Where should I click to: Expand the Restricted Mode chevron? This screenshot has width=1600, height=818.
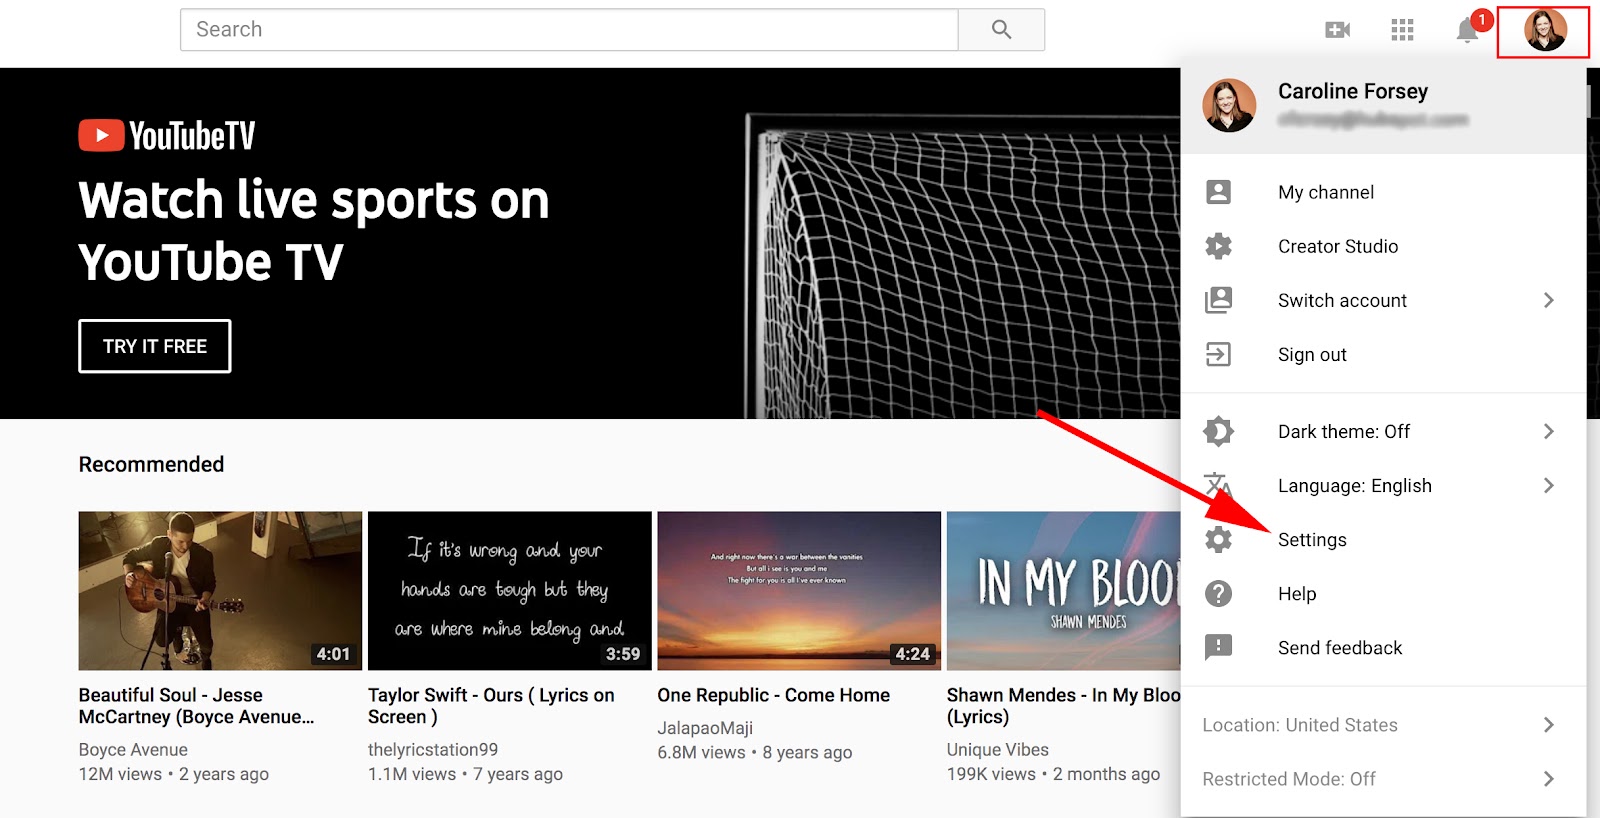[x=1548, y=779]
